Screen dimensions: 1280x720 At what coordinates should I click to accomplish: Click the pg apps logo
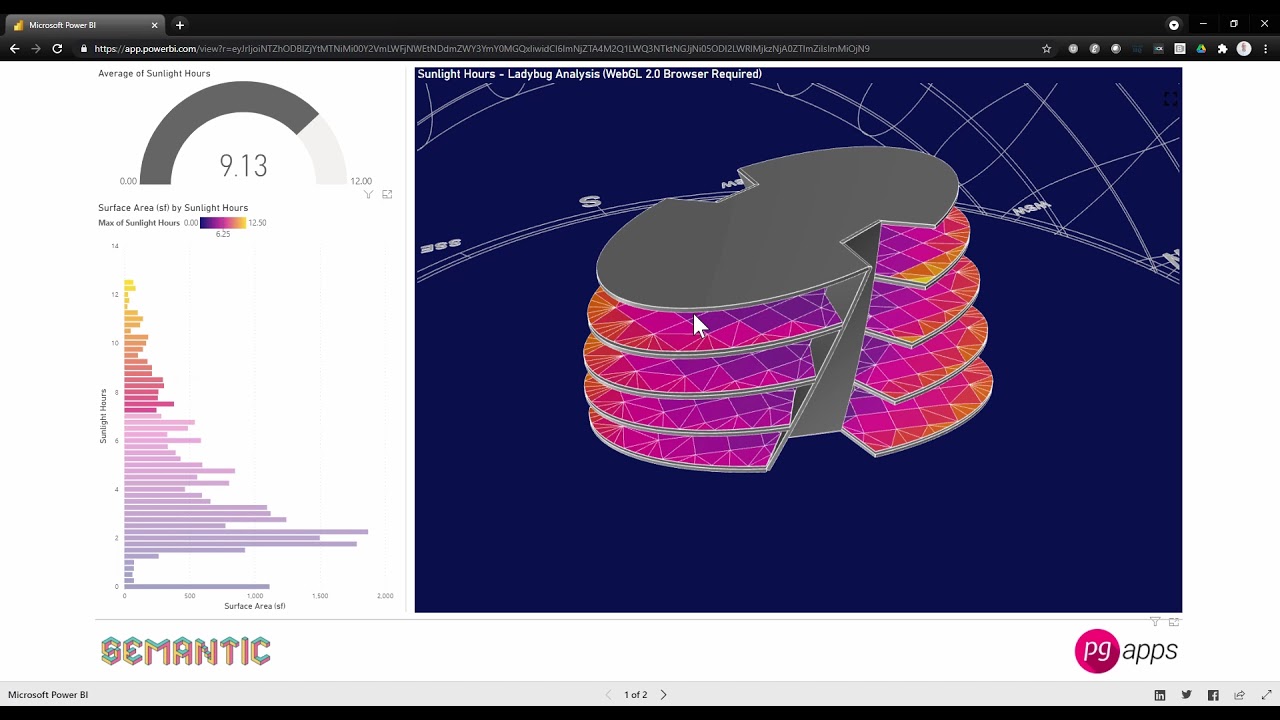point(1127,650)
